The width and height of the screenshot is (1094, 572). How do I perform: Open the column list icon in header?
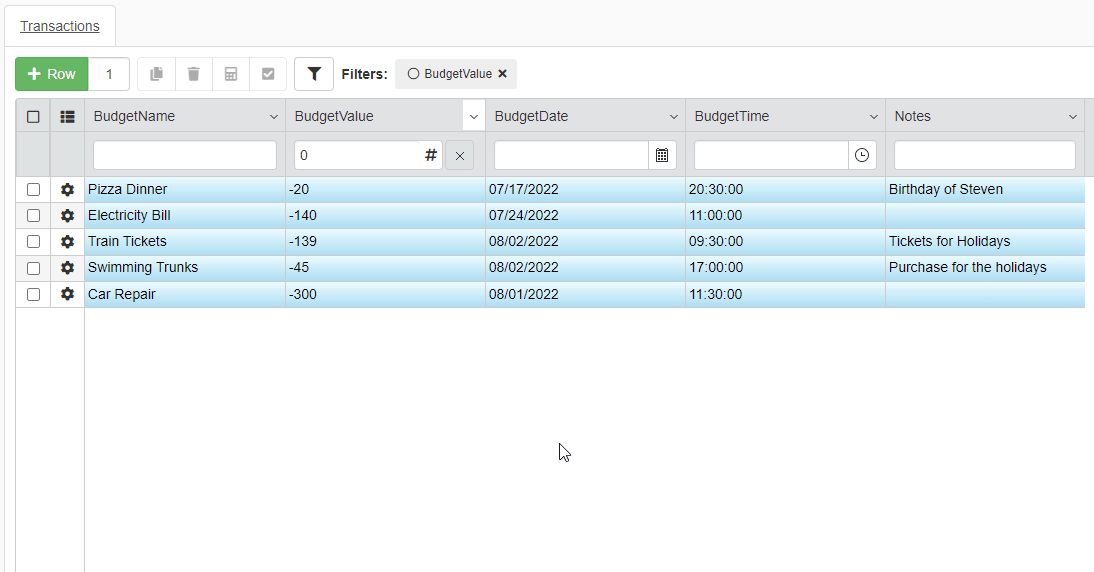click(67, 116)
